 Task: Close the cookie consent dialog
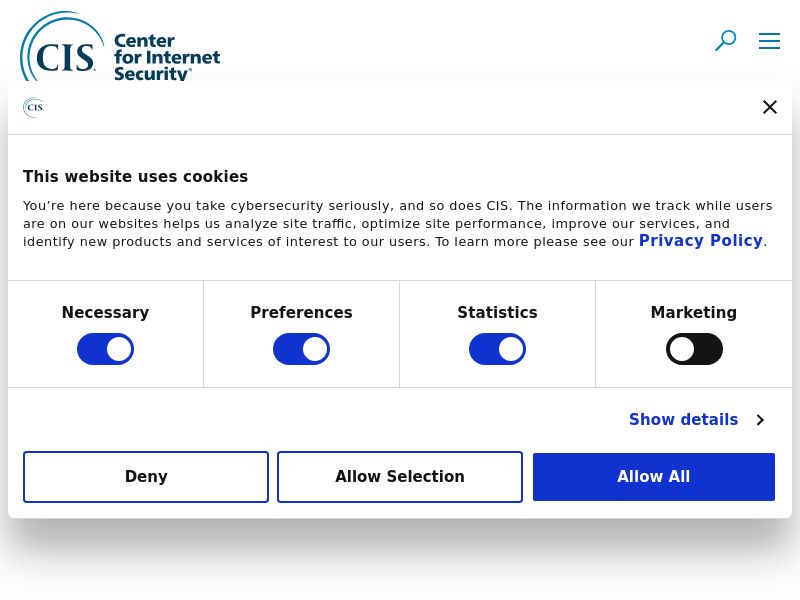pos(769,107)
